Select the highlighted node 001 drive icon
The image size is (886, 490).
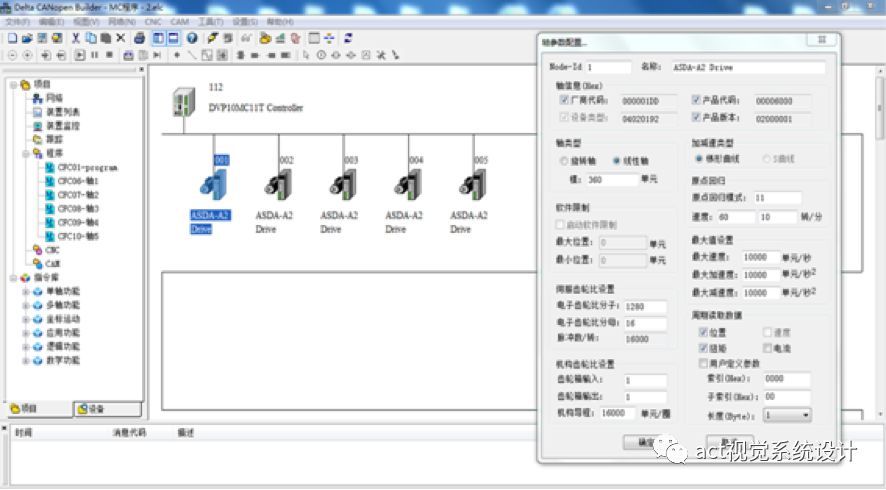pyautogui.click(x=214, y=185)
